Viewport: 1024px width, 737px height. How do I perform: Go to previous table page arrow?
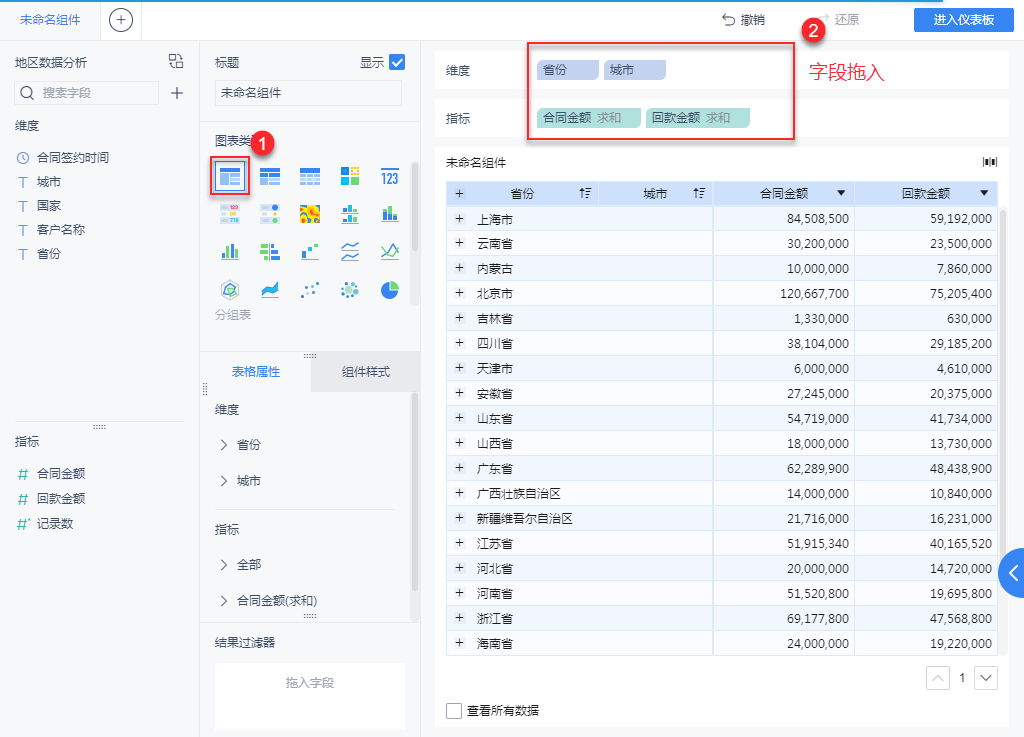click(x=938, y=678)
